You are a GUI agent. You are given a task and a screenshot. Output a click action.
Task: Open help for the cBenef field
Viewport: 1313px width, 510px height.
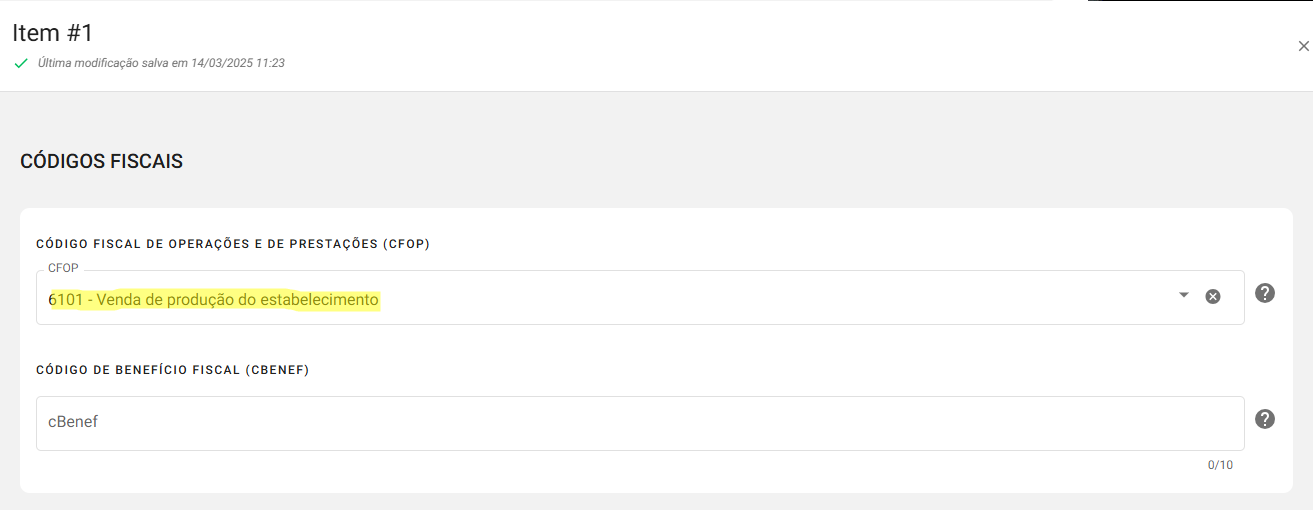1265,419
